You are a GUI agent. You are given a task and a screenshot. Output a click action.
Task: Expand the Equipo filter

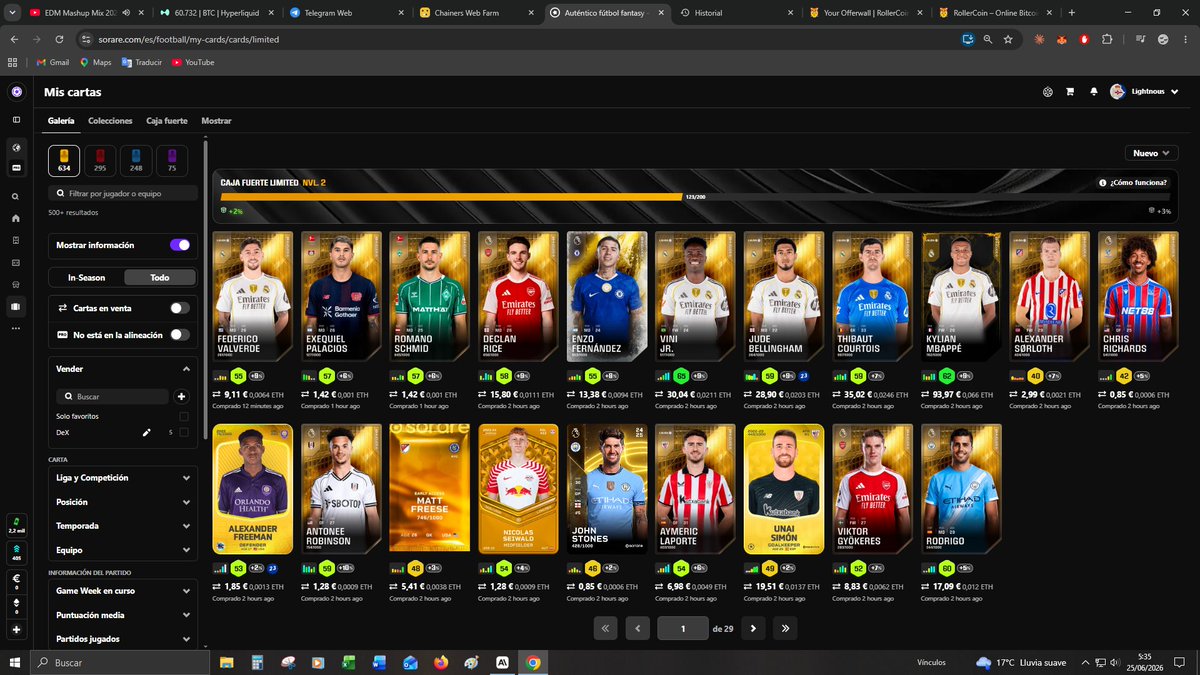coord(122,550)
